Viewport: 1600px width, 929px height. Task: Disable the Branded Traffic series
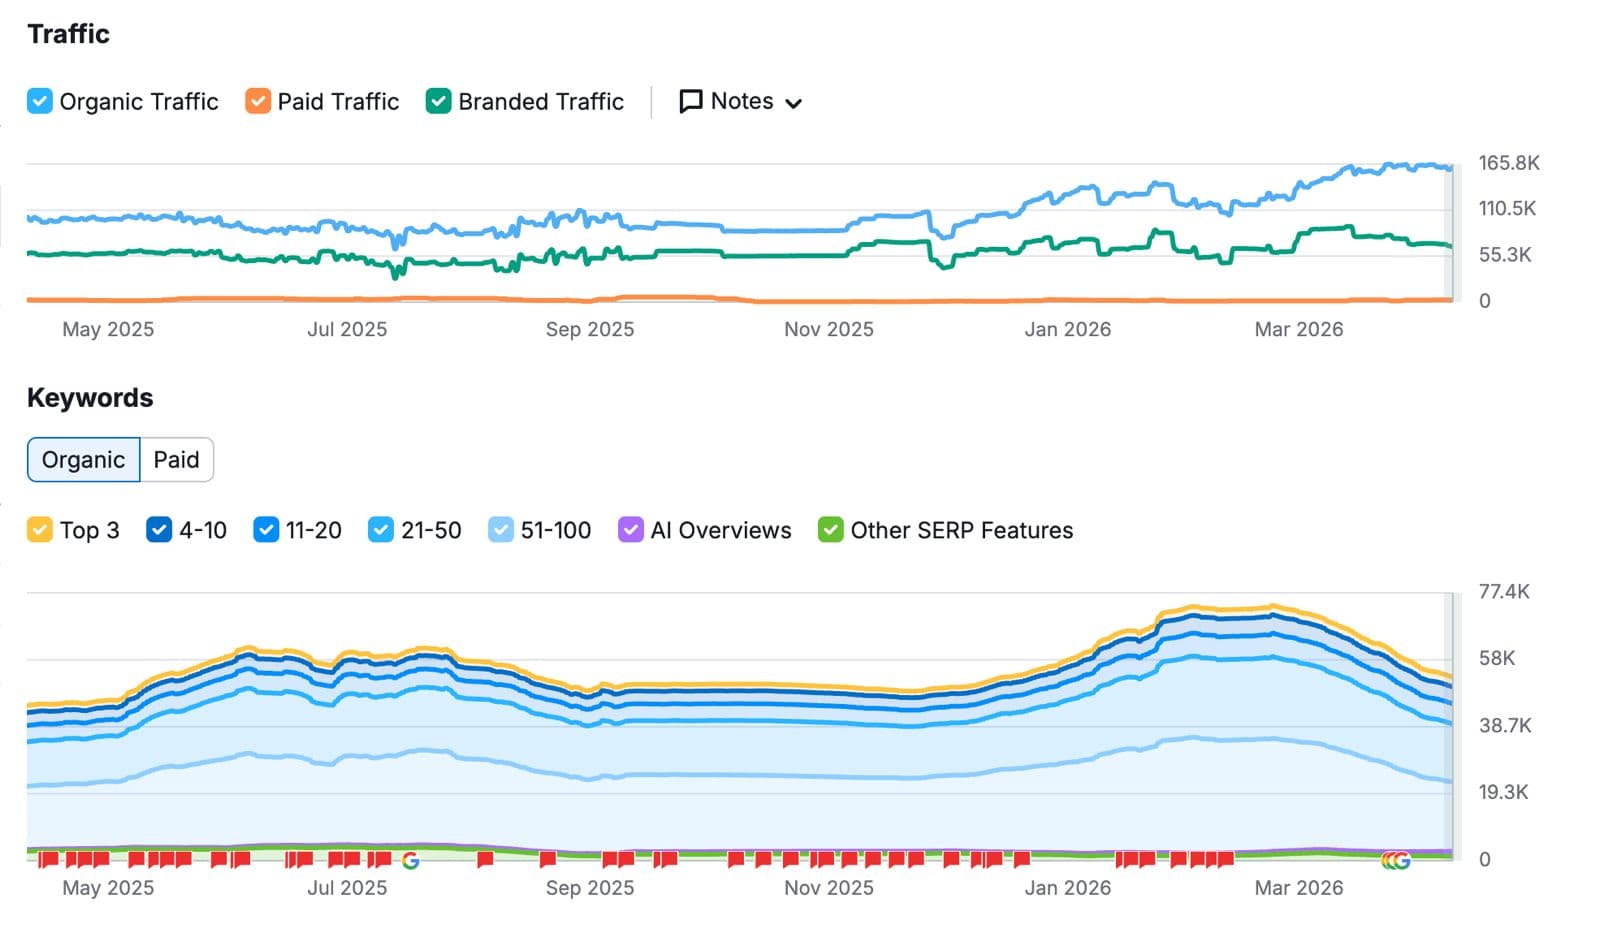[438, 101]
